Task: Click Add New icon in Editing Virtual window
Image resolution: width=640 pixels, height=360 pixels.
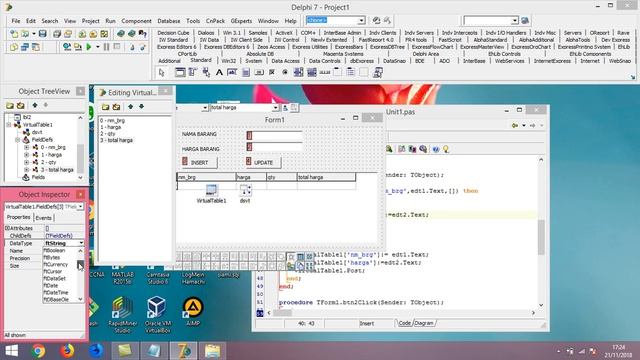Action: [x=106, y=107]
